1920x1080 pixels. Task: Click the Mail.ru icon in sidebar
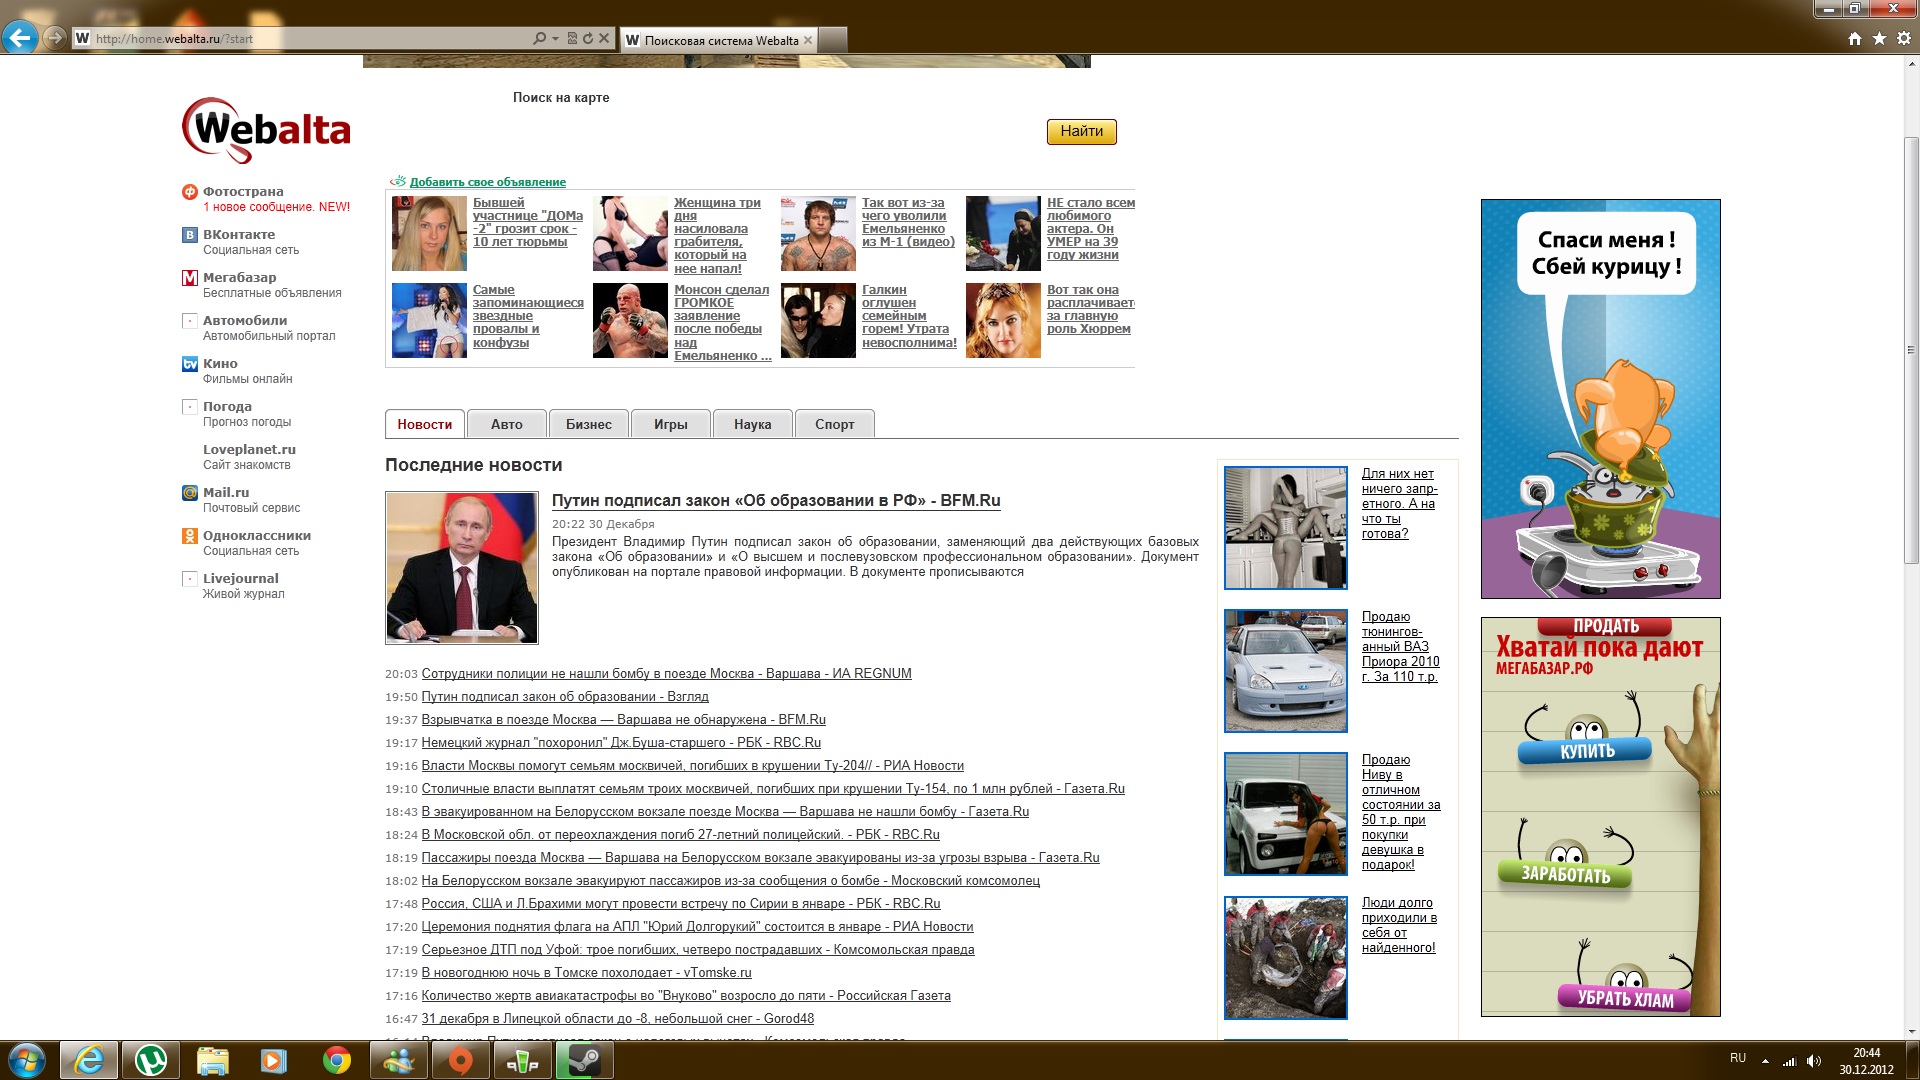click(189, 493)
